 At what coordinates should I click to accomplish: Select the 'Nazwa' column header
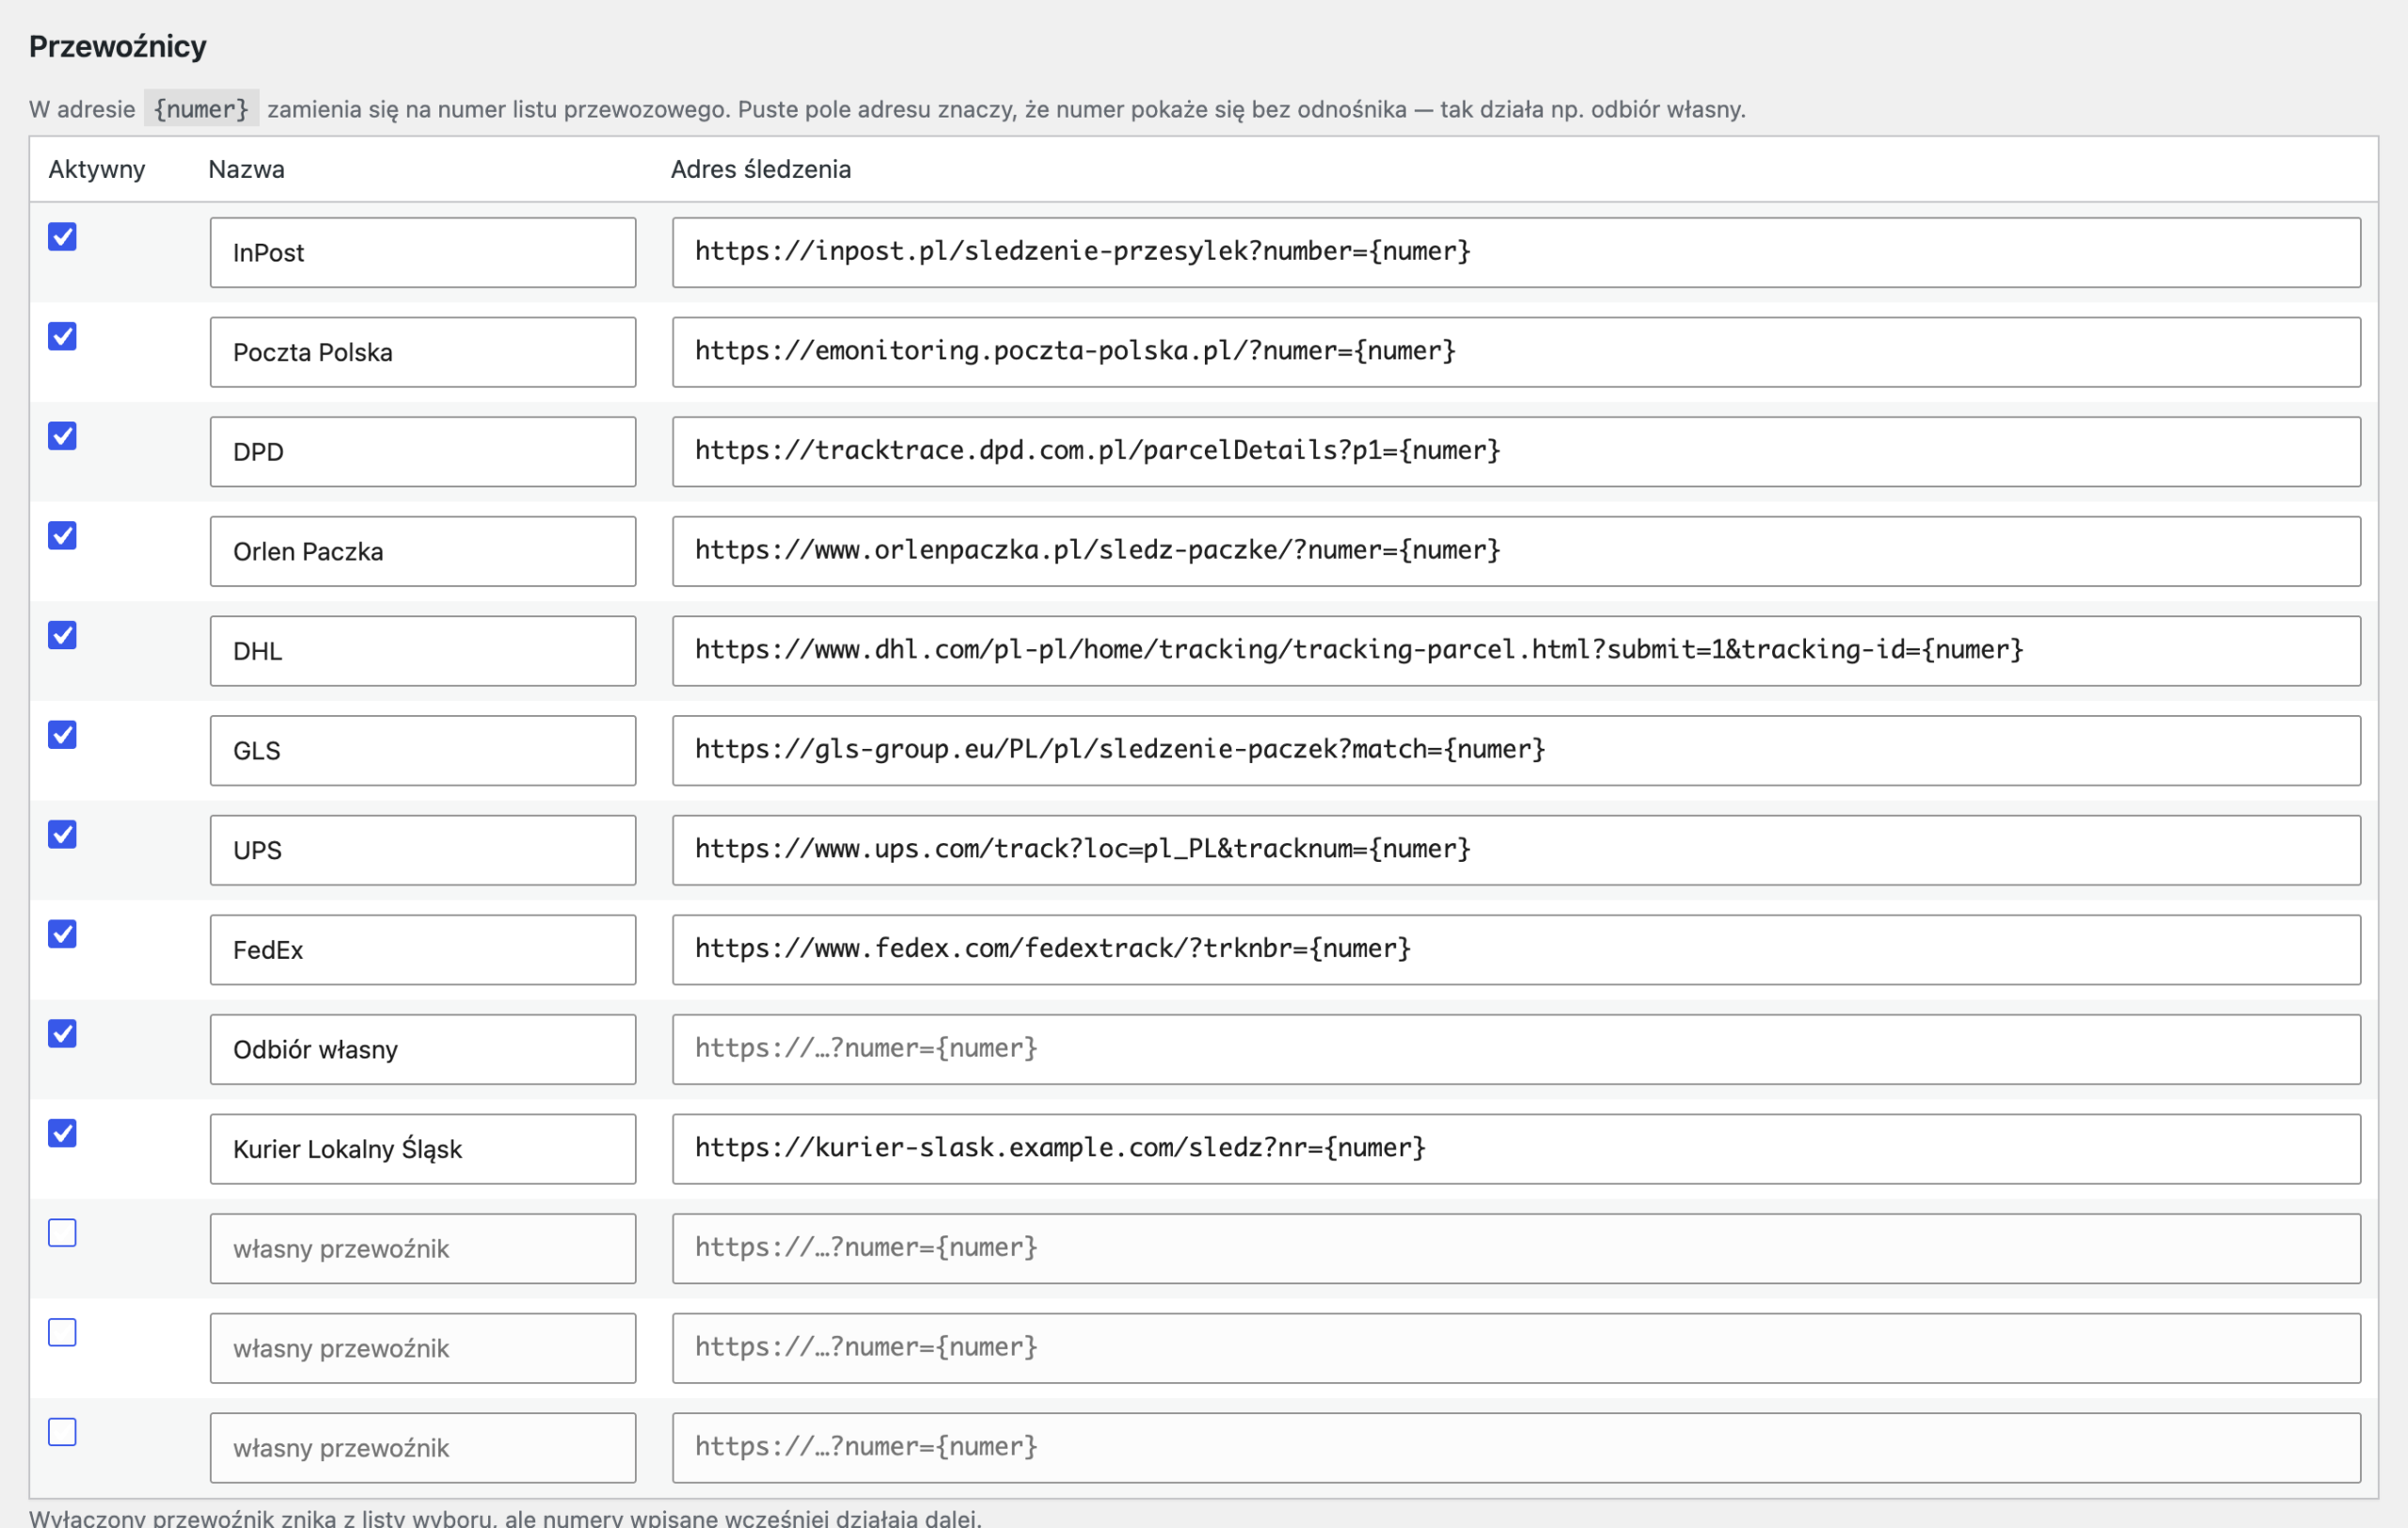[246, 170]
